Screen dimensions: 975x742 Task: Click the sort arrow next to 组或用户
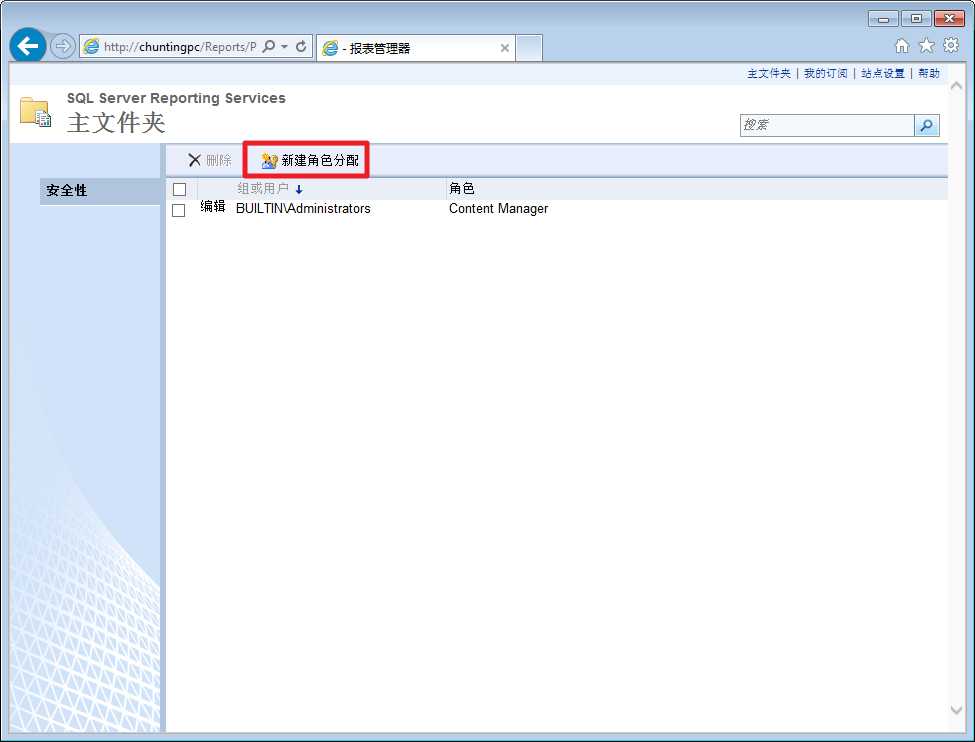point(299,190)
